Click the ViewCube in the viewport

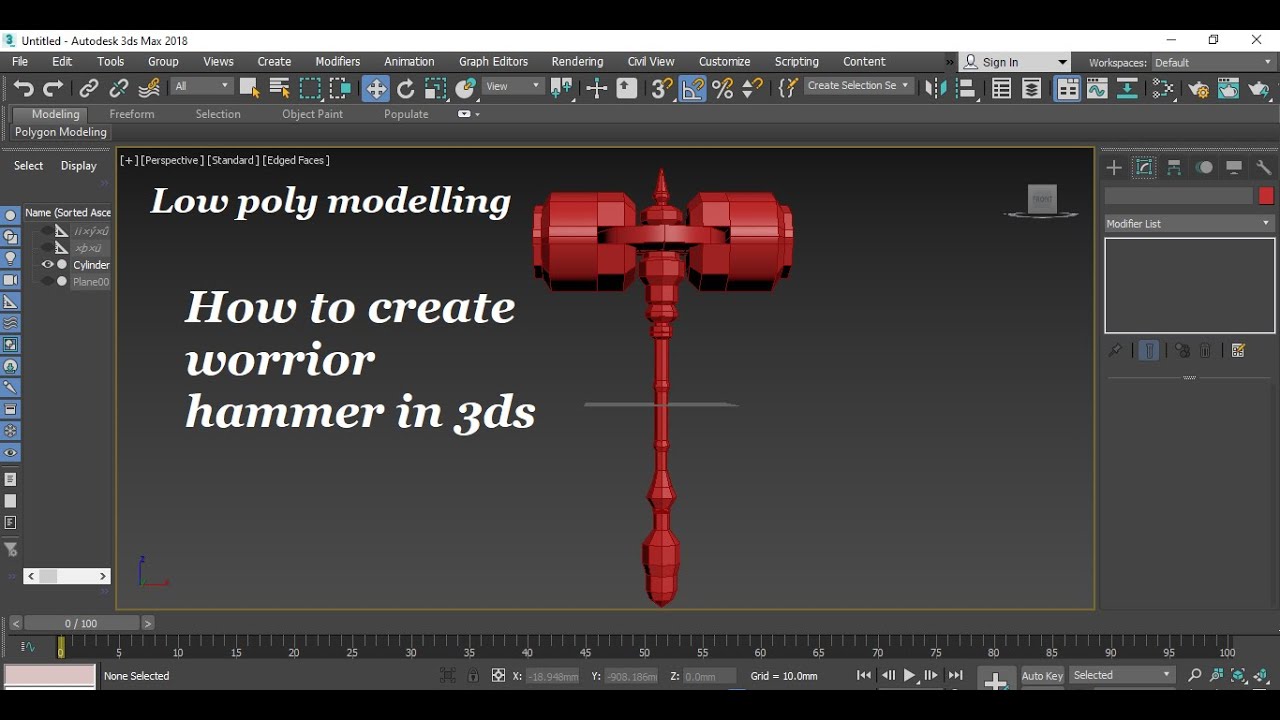pyautogui.click(x=1042, y=200)
